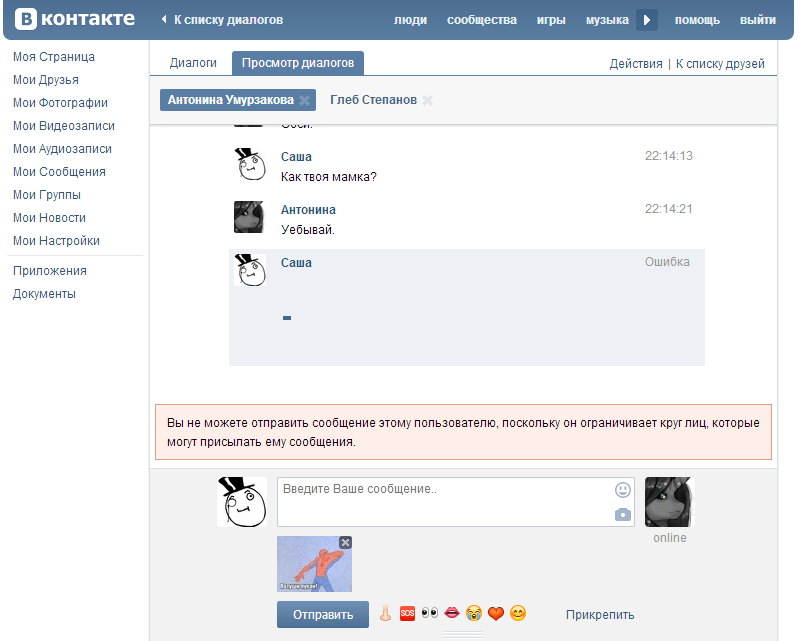The height and width of the screenshot is (641, 805).
Task: Open 'Моя Страница' in sidebar
Action: pyautogui.click(x=54, y=57)
